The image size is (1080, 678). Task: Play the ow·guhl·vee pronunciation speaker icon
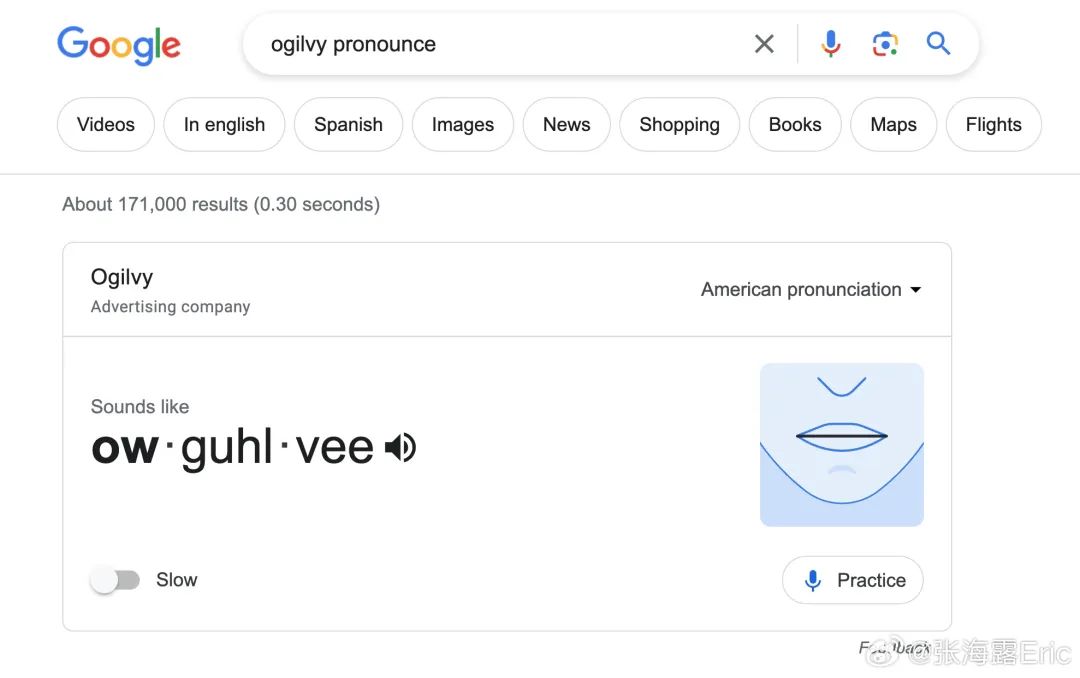point(400,448)
